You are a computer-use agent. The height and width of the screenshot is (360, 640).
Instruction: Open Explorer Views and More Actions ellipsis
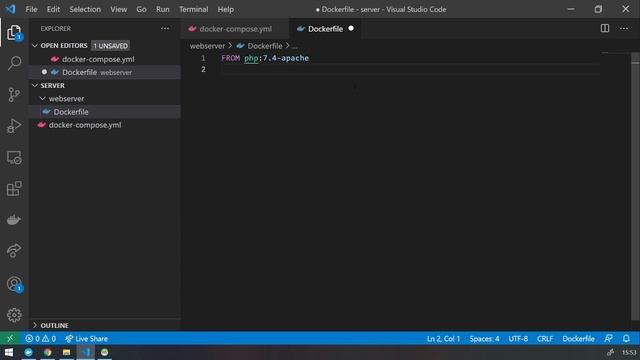coord(165,28)
